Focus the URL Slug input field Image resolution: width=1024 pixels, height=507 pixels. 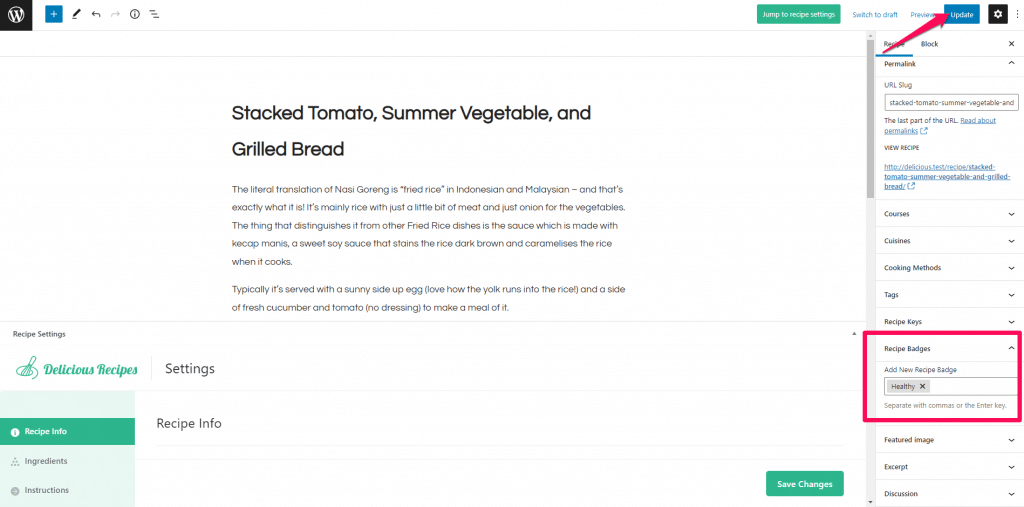click(950, 102)
